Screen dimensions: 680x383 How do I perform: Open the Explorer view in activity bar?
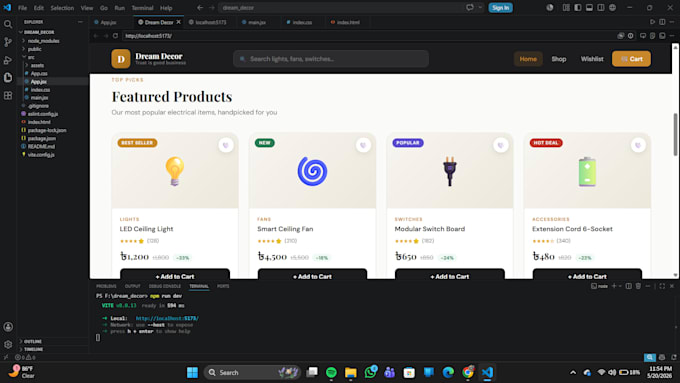coord(8,77)
